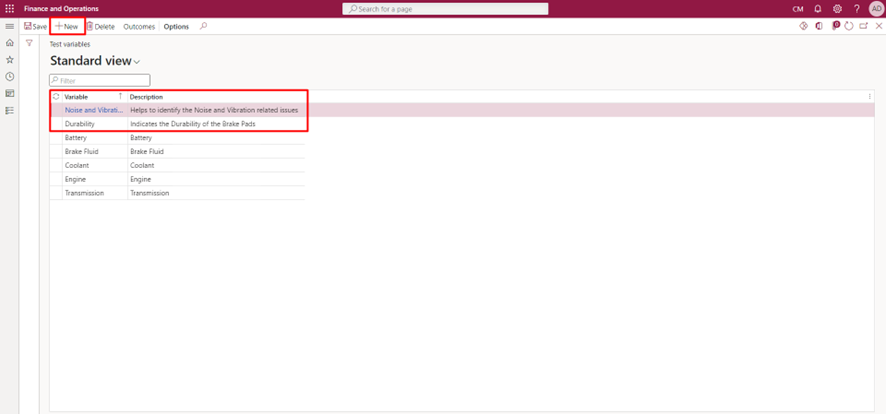Open Recent clock in left sidebar
886x414 pixels.
click(x=10, y=77)
